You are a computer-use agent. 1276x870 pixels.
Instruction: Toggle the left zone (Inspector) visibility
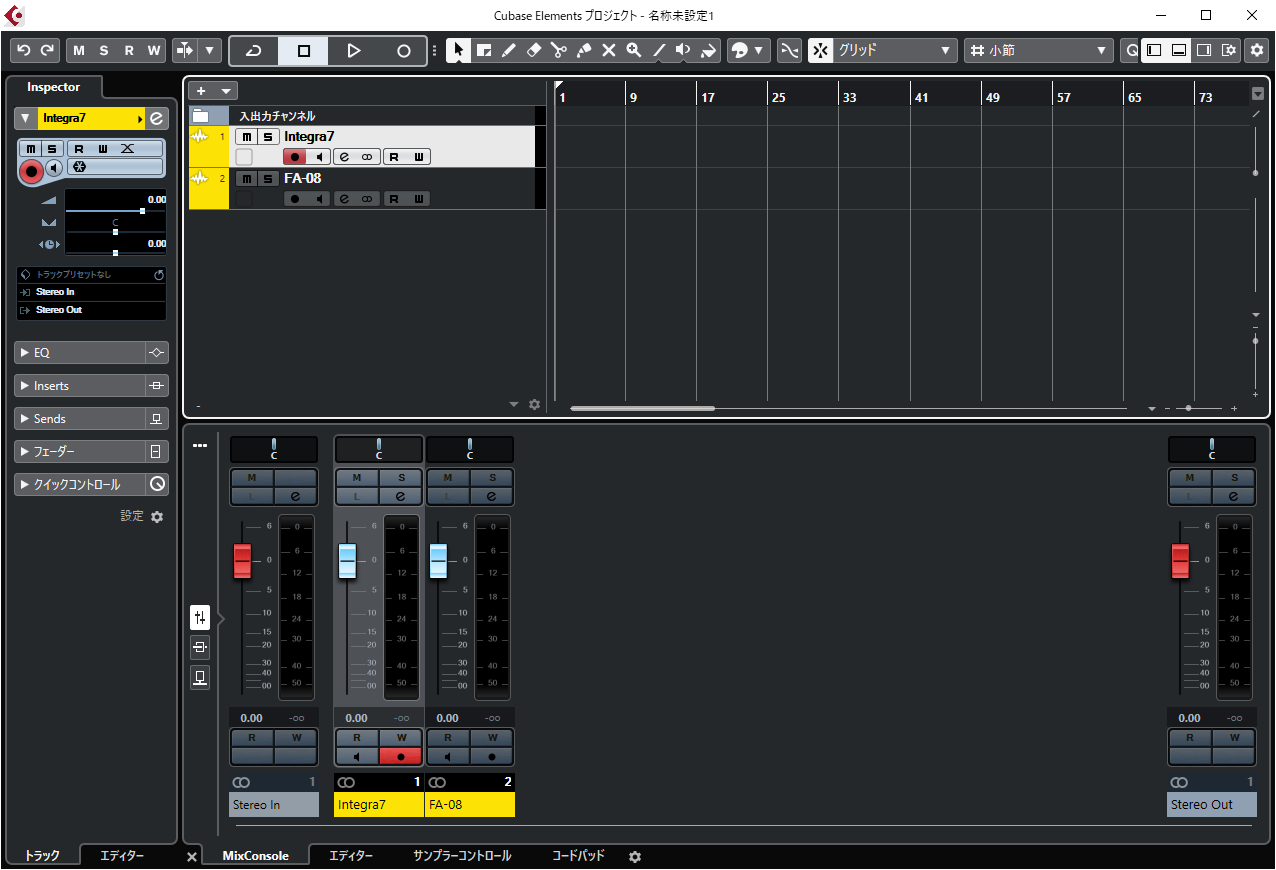pyautogui.click(x=1154, y=50)
